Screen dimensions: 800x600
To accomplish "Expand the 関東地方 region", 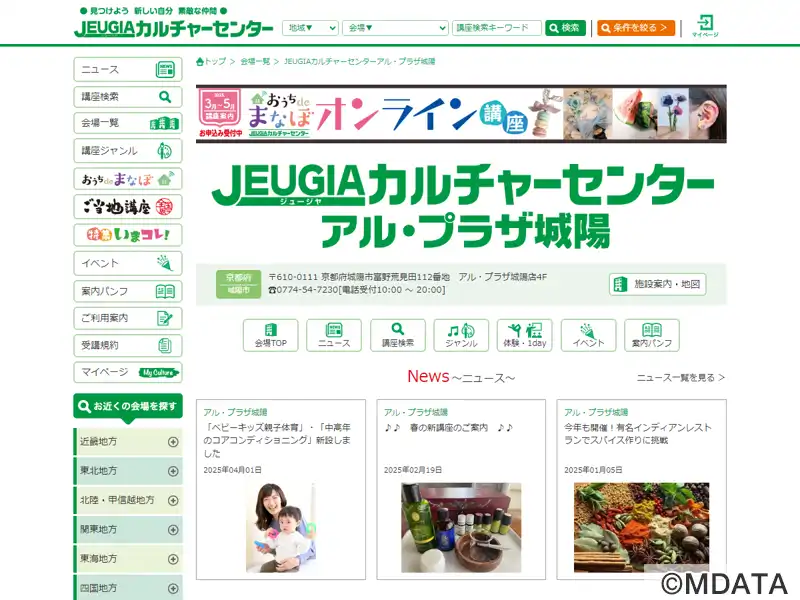I will (x=128, y=530).
